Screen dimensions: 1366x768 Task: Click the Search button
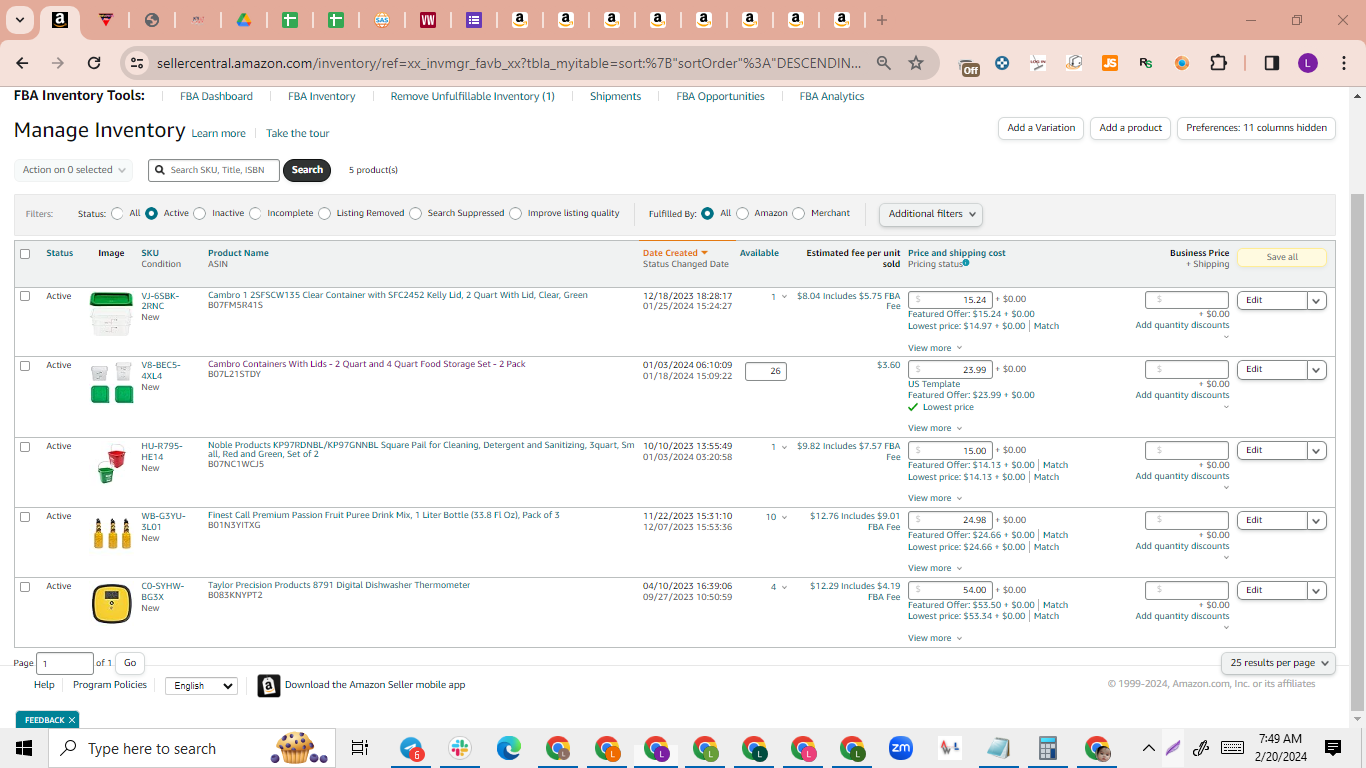pos(307,170)
